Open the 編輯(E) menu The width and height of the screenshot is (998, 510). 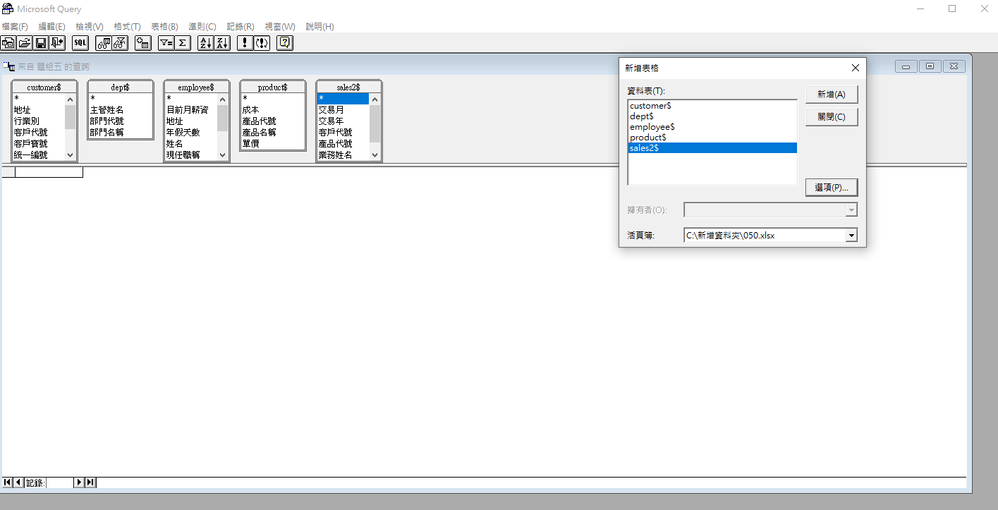pos(52,27)
